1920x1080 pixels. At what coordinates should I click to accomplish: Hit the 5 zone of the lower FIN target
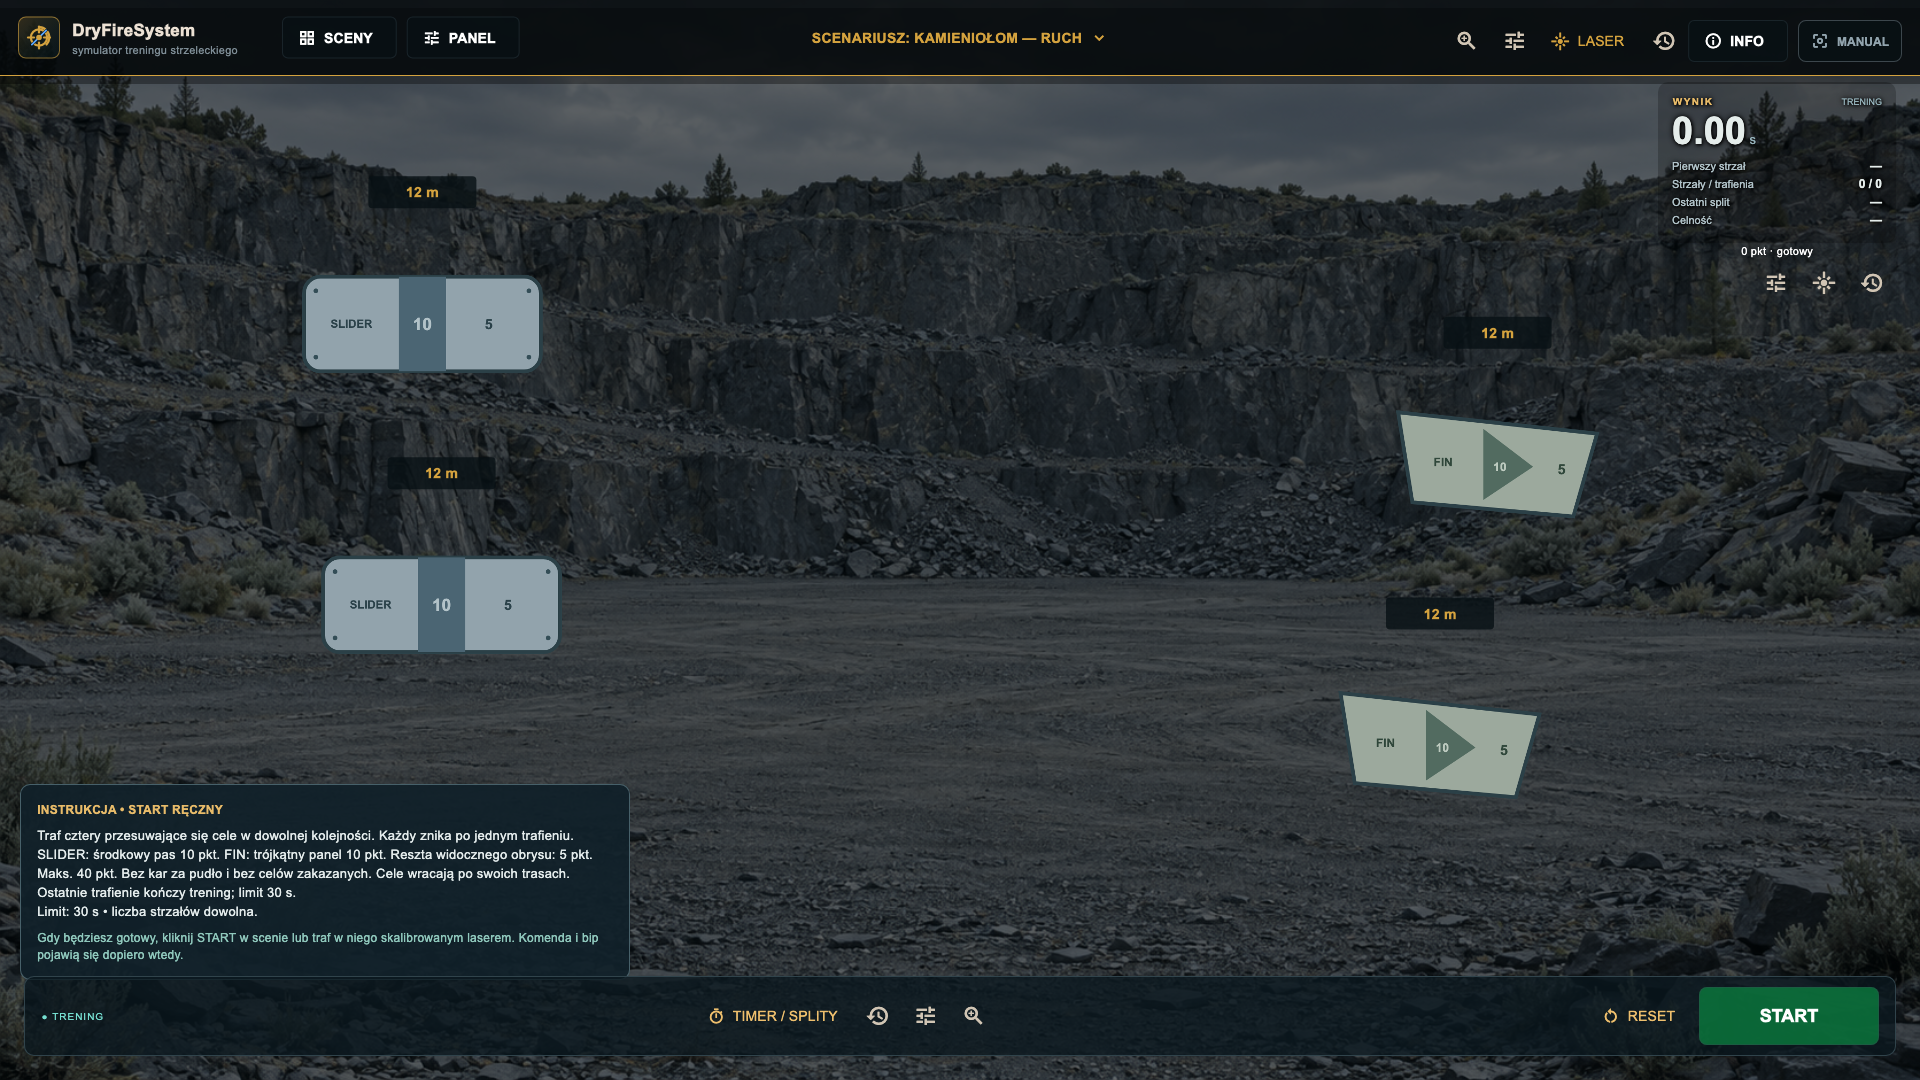point(1504,750)
